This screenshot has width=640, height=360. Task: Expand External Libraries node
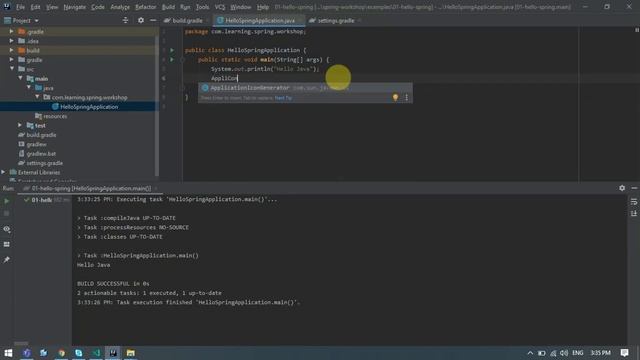[3, 172]
